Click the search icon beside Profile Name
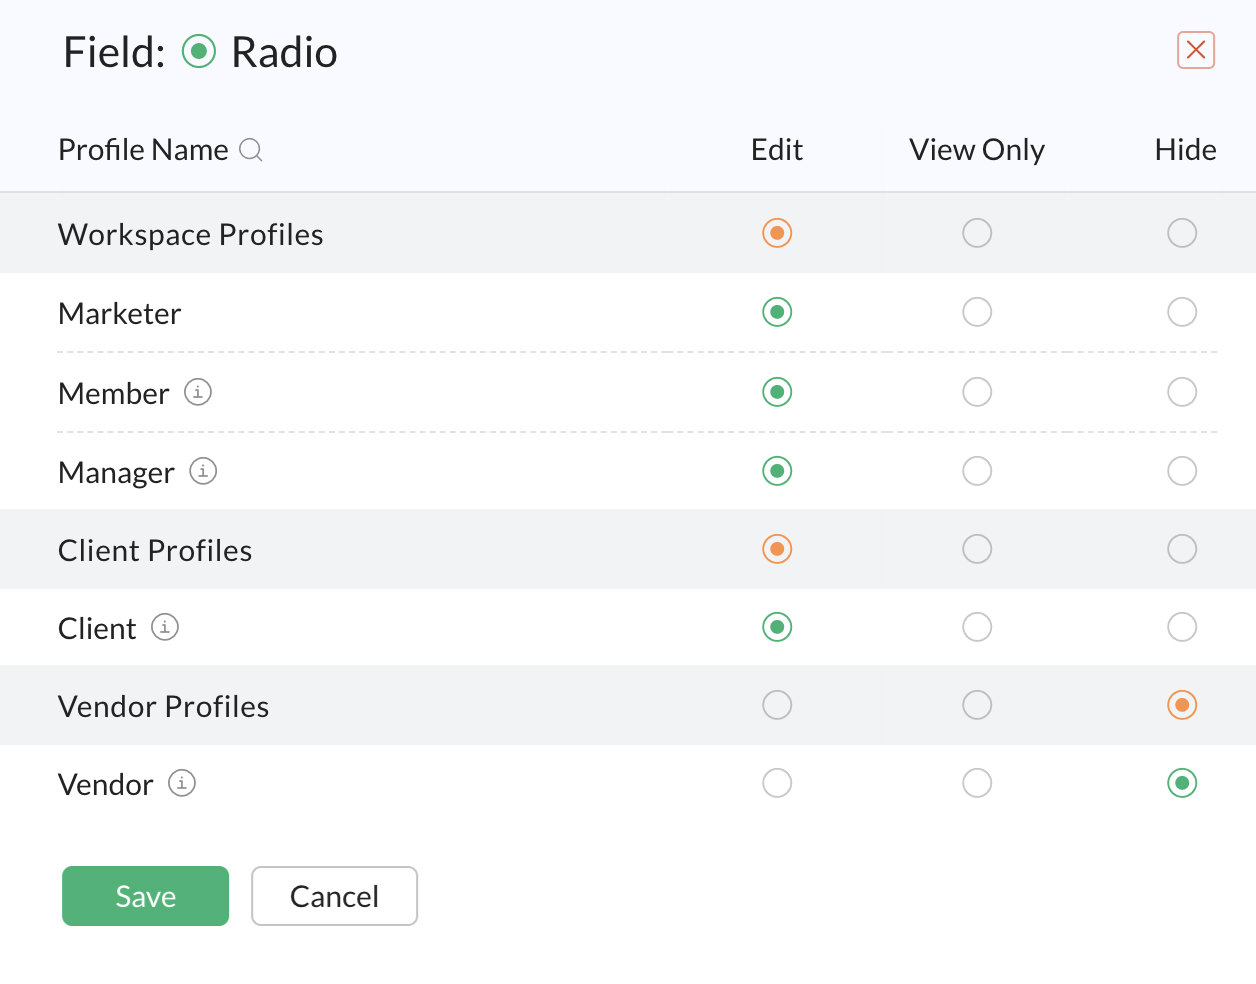1256x984 pixels. pos(252,150)
